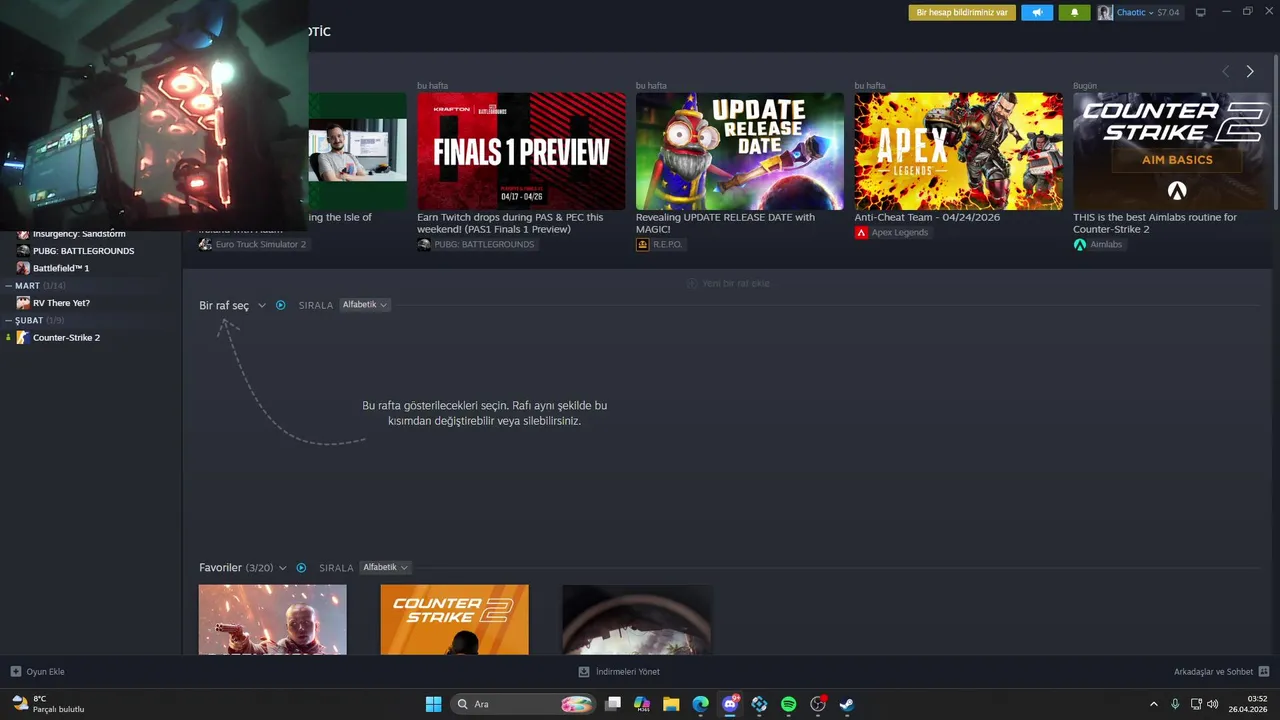
Task: Open the blue megaphone announcements button
Action: tap(1037, 13)
